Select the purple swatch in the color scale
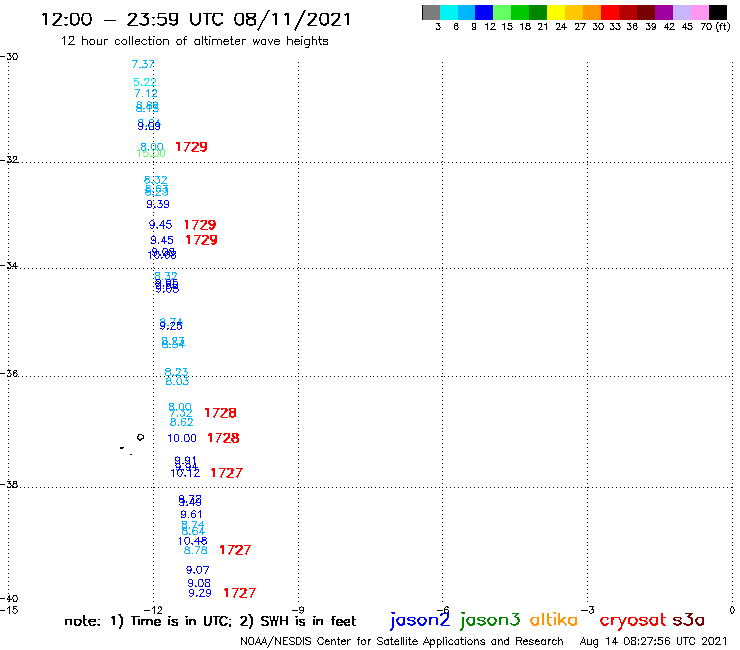This screenshot has height=650, width=740. [664, 12]
